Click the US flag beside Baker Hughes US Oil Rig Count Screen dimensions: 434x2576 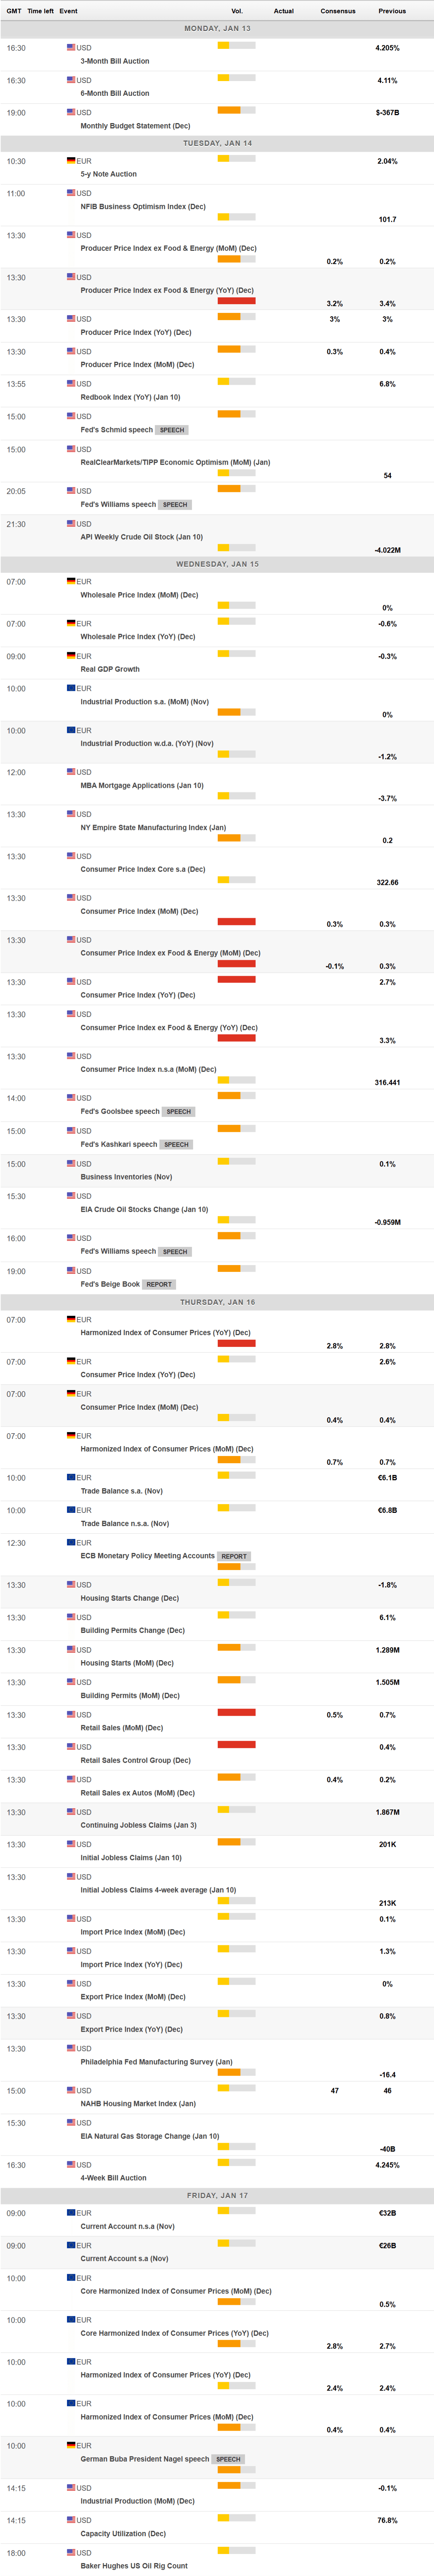pyautogui.click(x=71, y=2552)
